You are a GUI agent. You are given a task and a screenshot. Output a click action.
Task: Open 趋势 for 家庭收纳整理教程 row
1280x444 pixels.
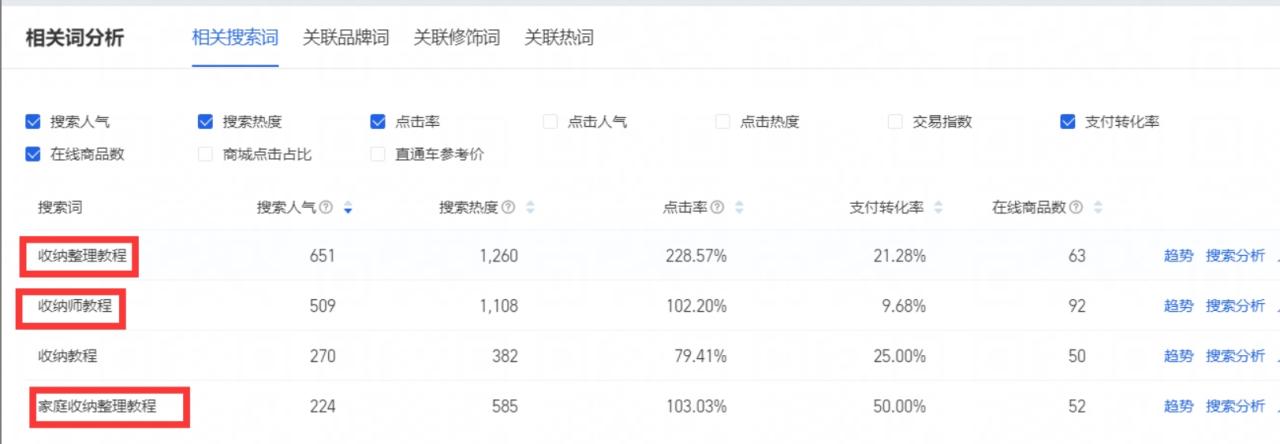(1179, 406)
